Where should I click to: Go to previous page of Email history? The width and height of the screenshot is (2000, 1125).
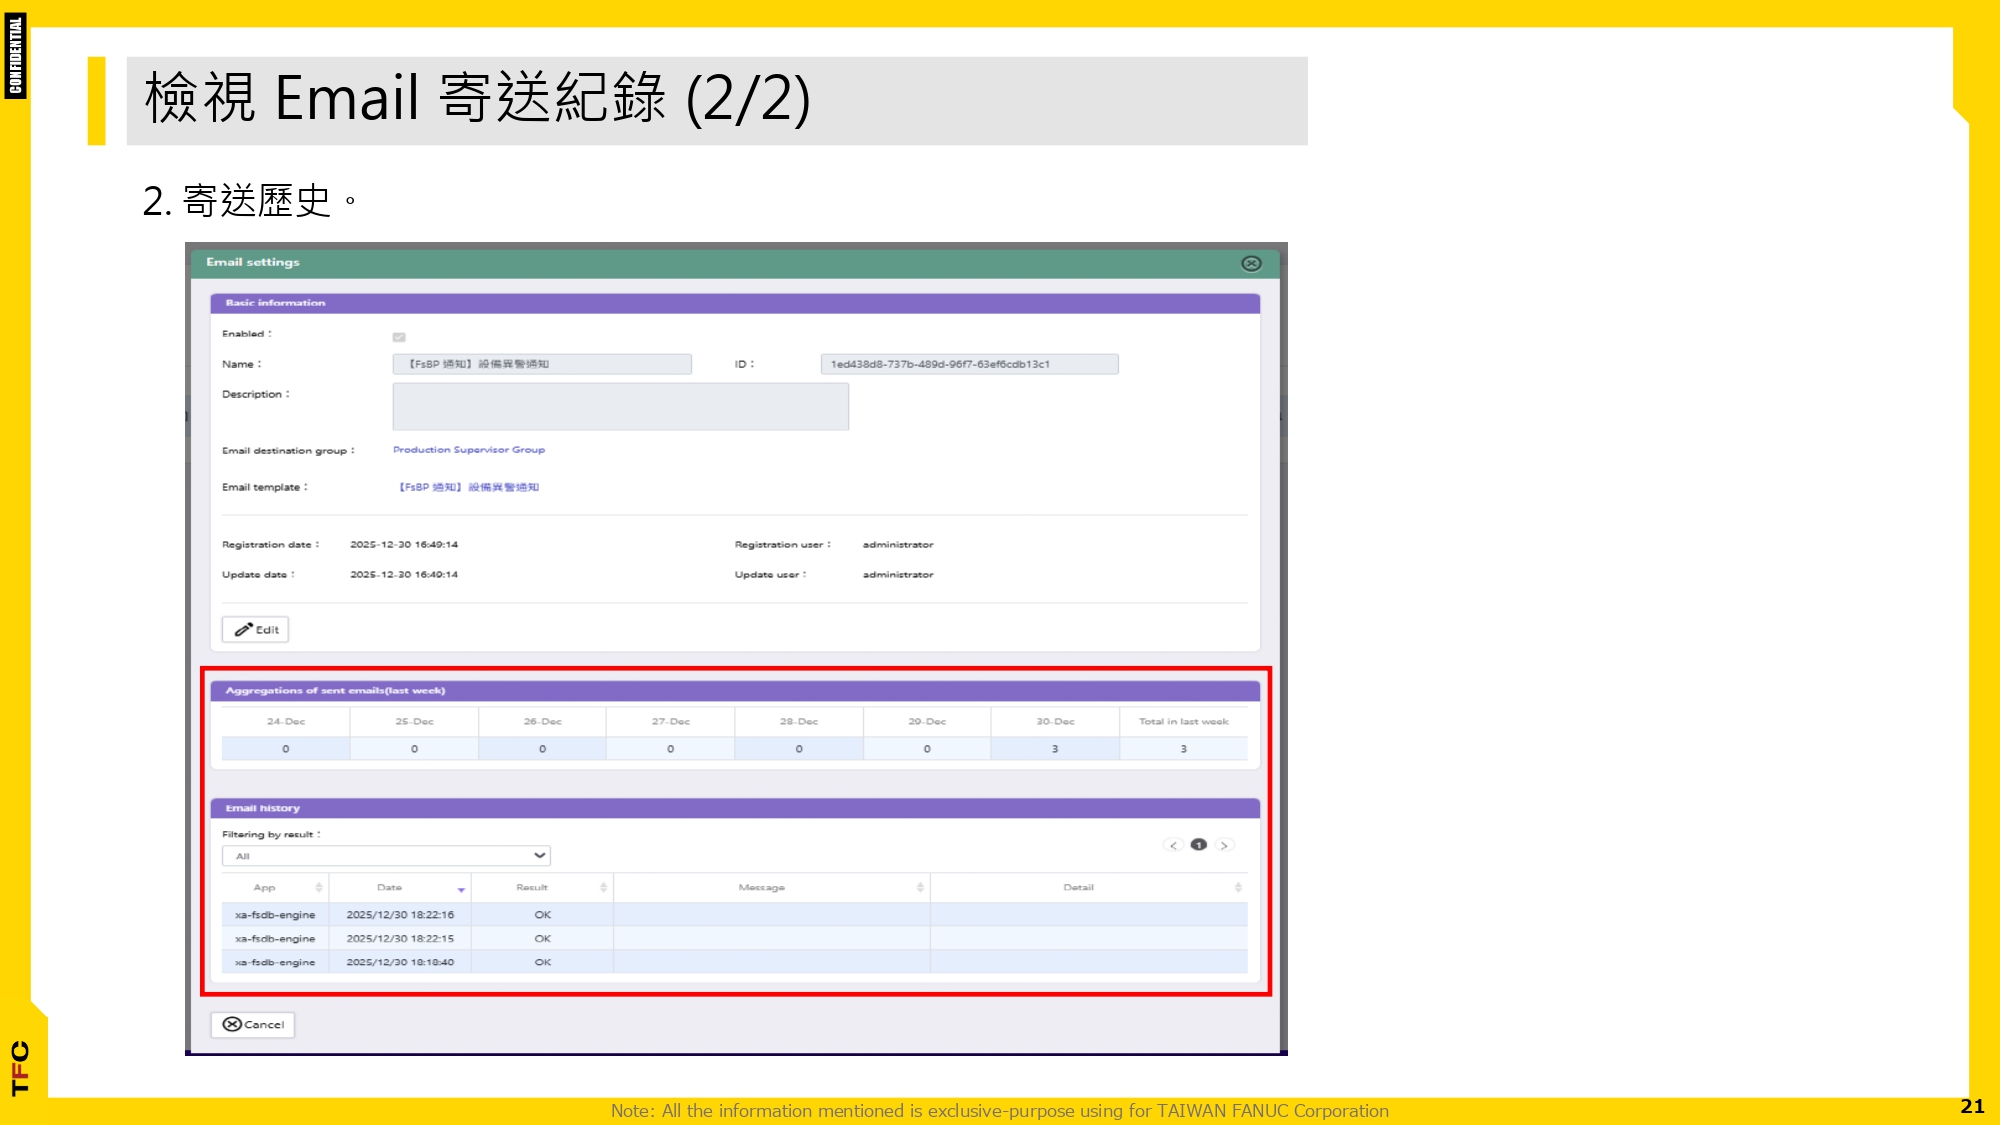pyautogui.click(x=1173, y=844)
